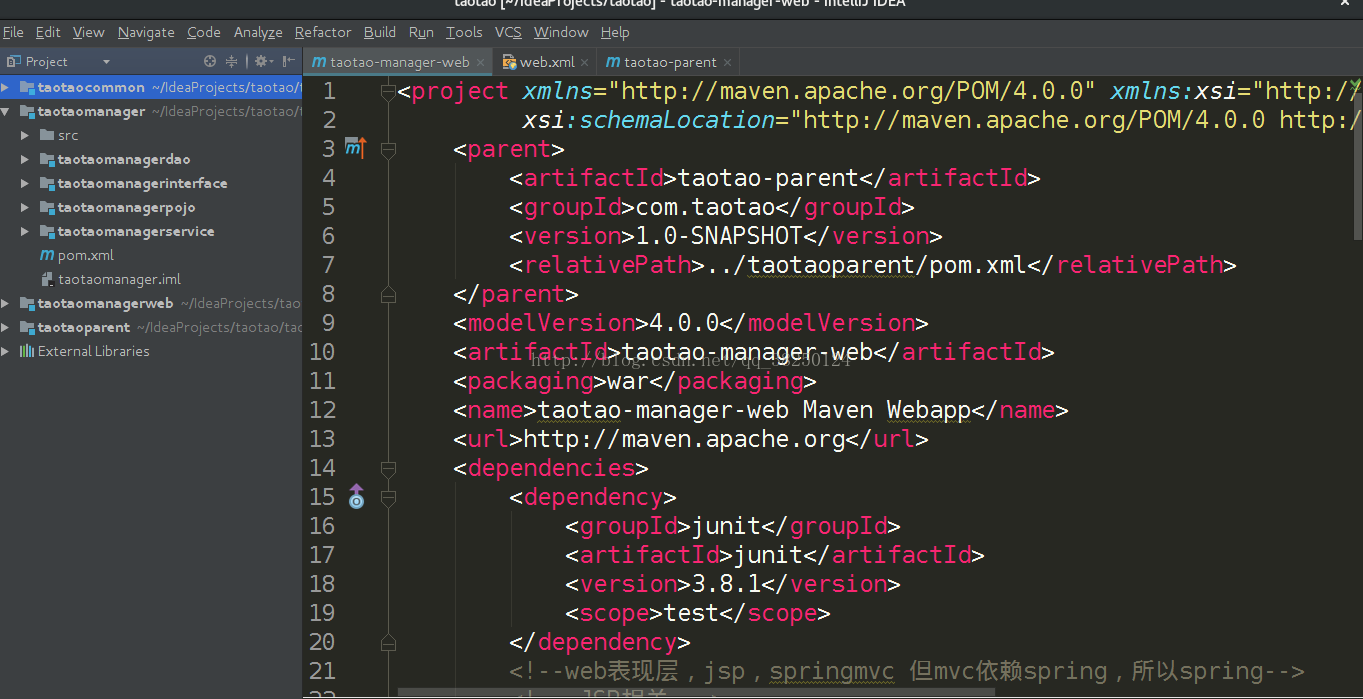Fold the parent tag on line 3

tap(388, 150)
